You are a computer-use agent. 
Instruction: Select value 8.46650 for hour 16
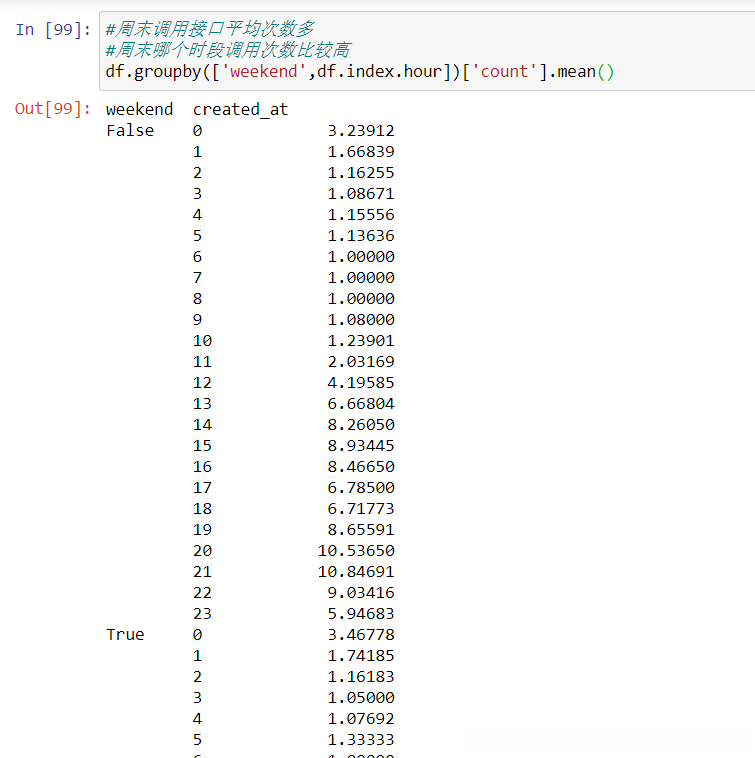coord(361,467)
